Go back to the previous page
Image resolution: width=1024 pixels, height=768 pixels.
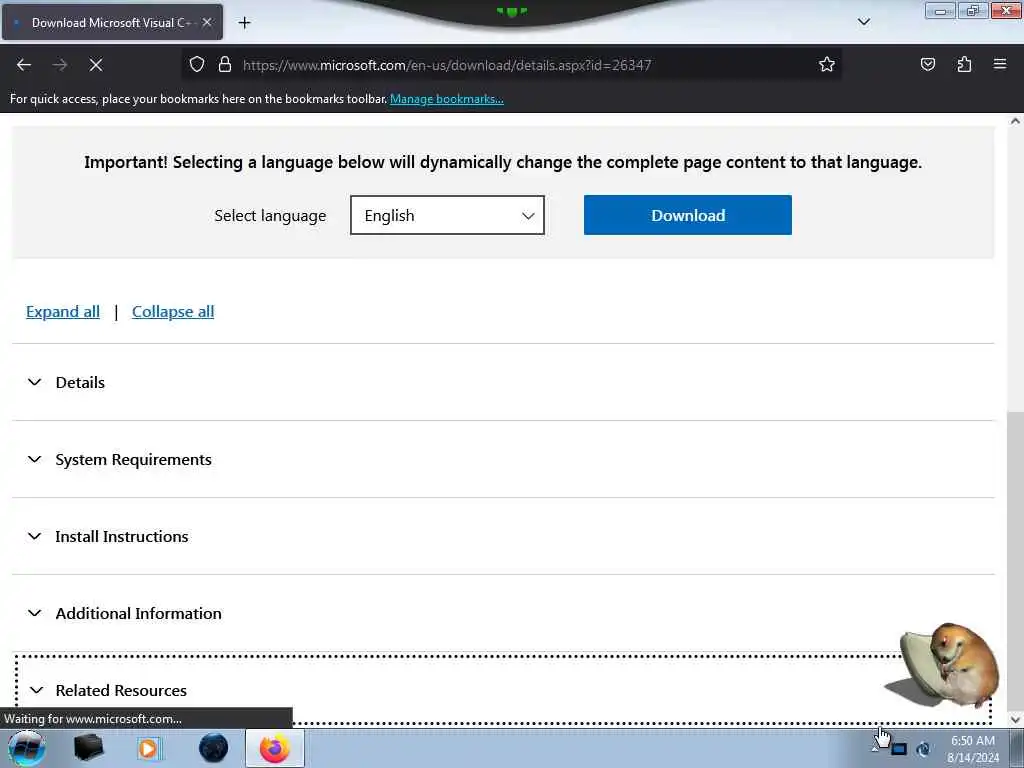click(x=24, y=65)
